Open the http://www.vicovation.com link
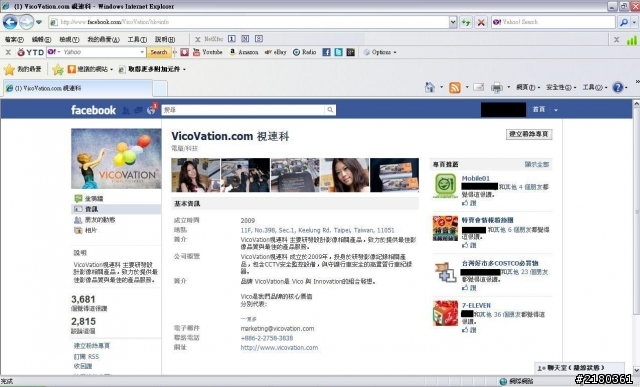The width and height of the screenshot is (640, 387). pyautogui.click(x=279, y=348)
